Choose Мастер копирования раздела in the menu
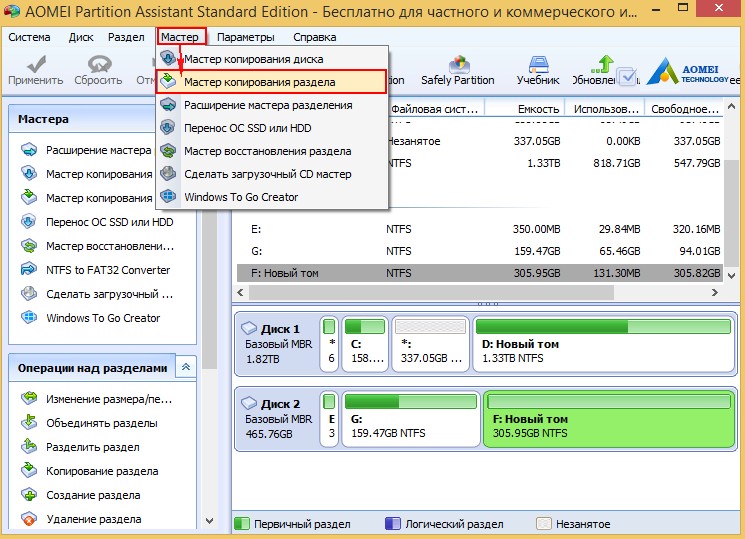The image size is (745, 539). click(271, 82)
